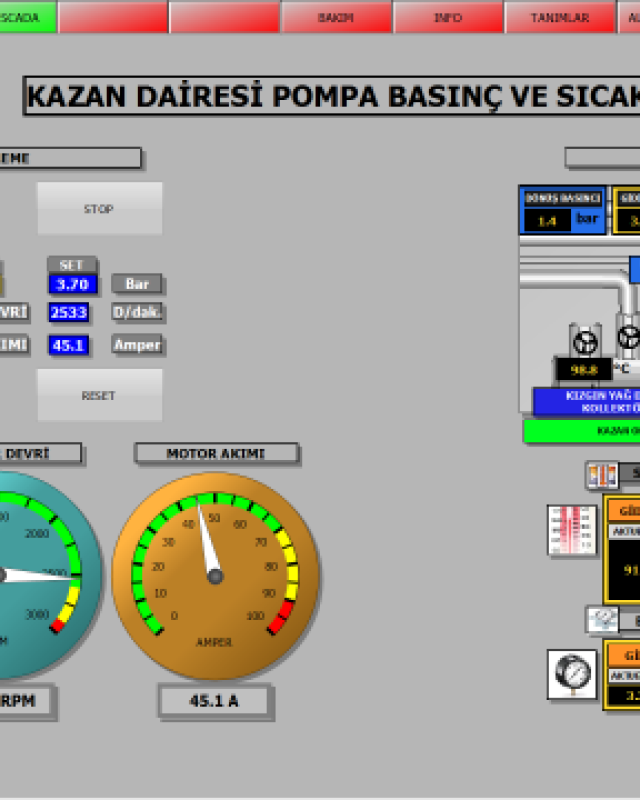640x800 pixels.
Task: Open the SCADA tab
Action: (28, 17)
